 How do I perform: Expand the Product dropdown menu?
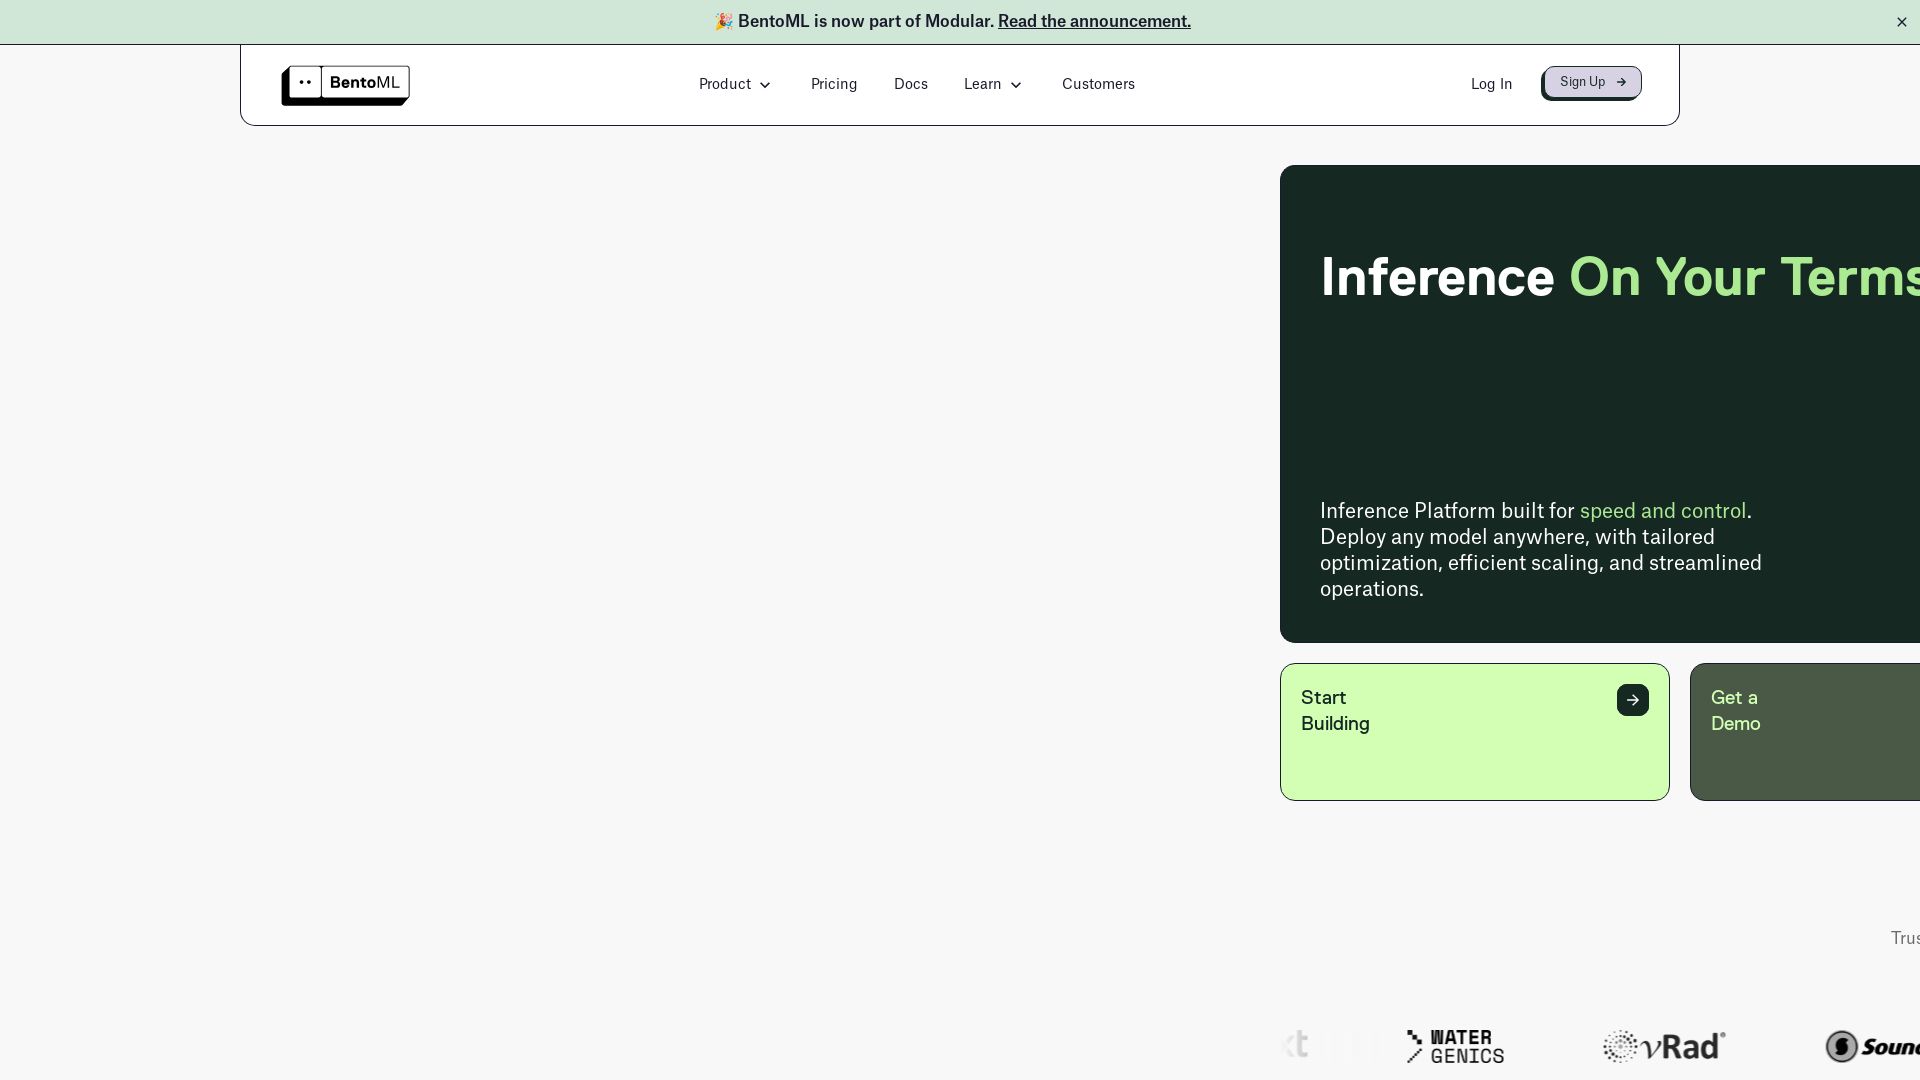pyautogui.click(x=735, y=84)
